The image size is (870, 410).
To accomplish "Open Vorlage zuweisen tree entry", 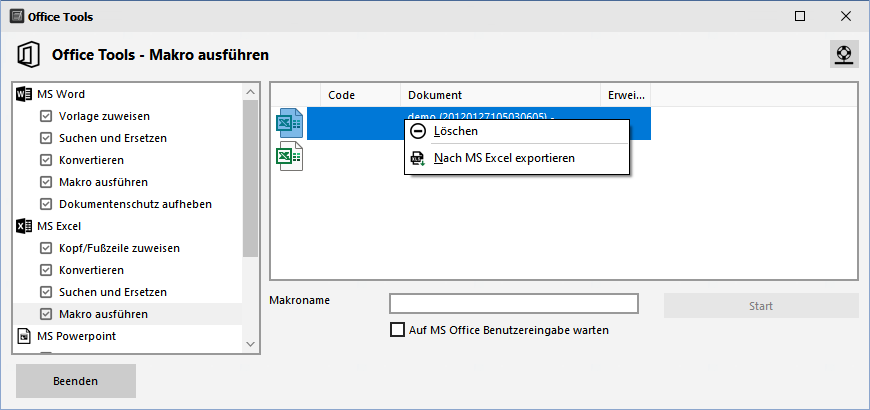I will coord(104,116).
